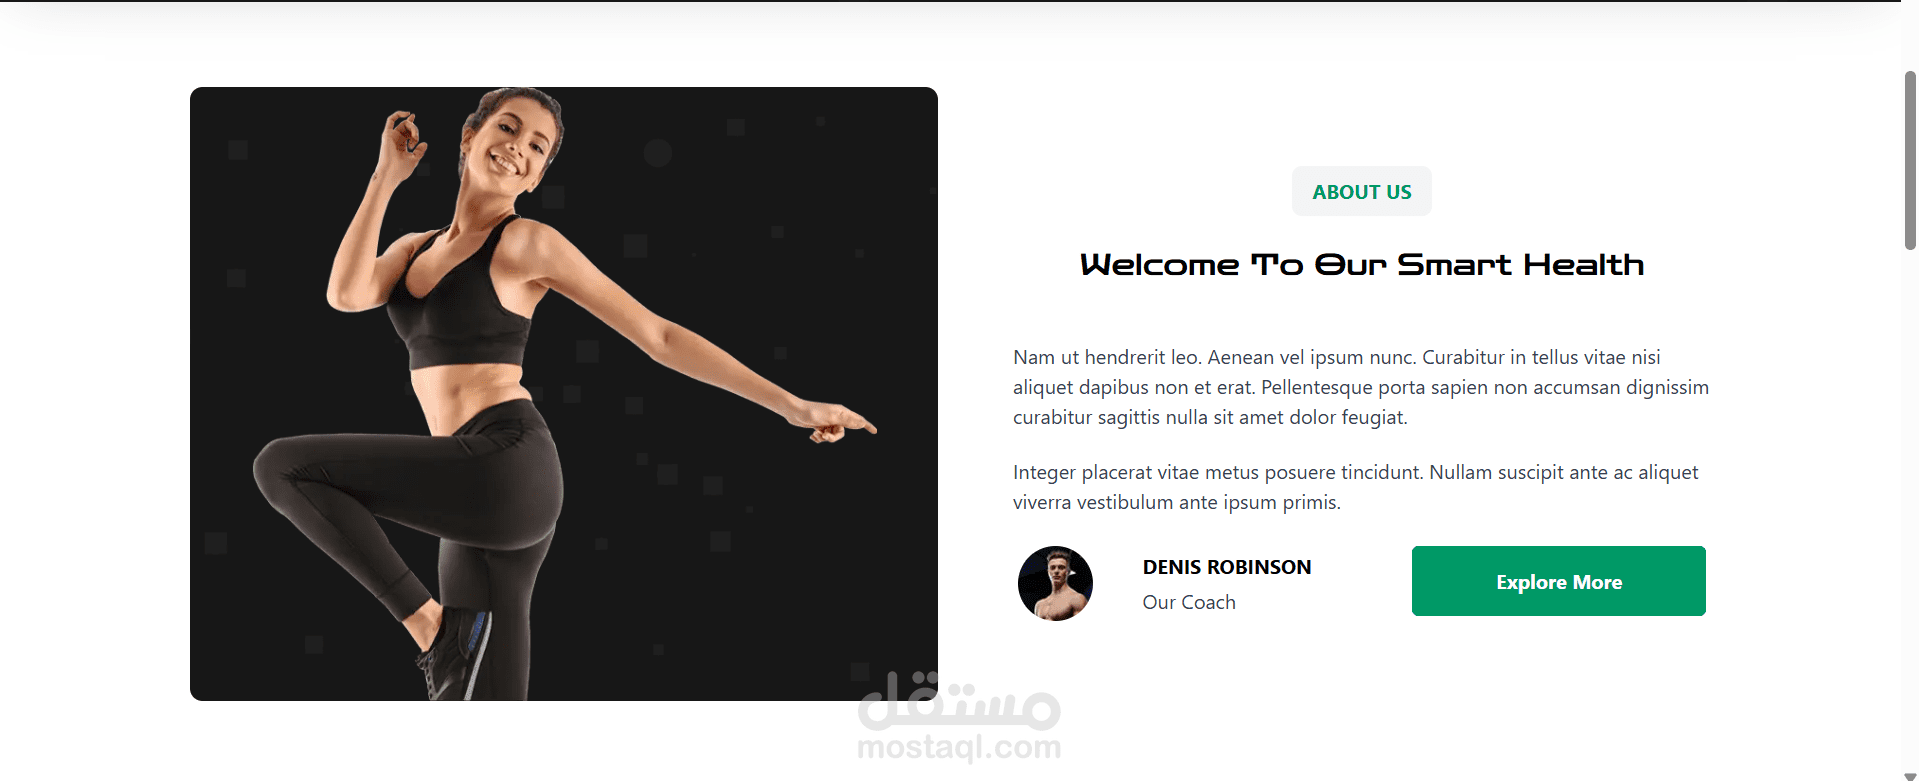Click the green Explore More button

pyautogui.click(x=1558, y=581)
